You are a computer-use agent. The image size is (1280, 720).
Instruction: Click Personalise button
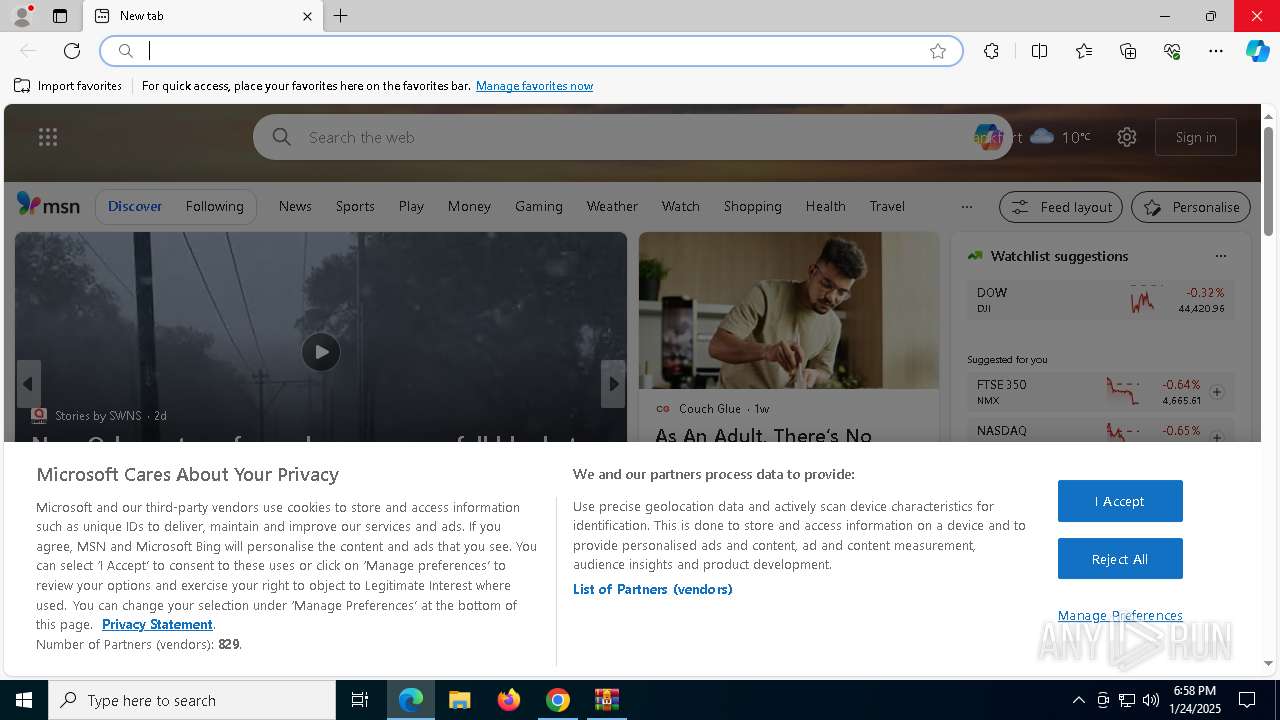1191,207
